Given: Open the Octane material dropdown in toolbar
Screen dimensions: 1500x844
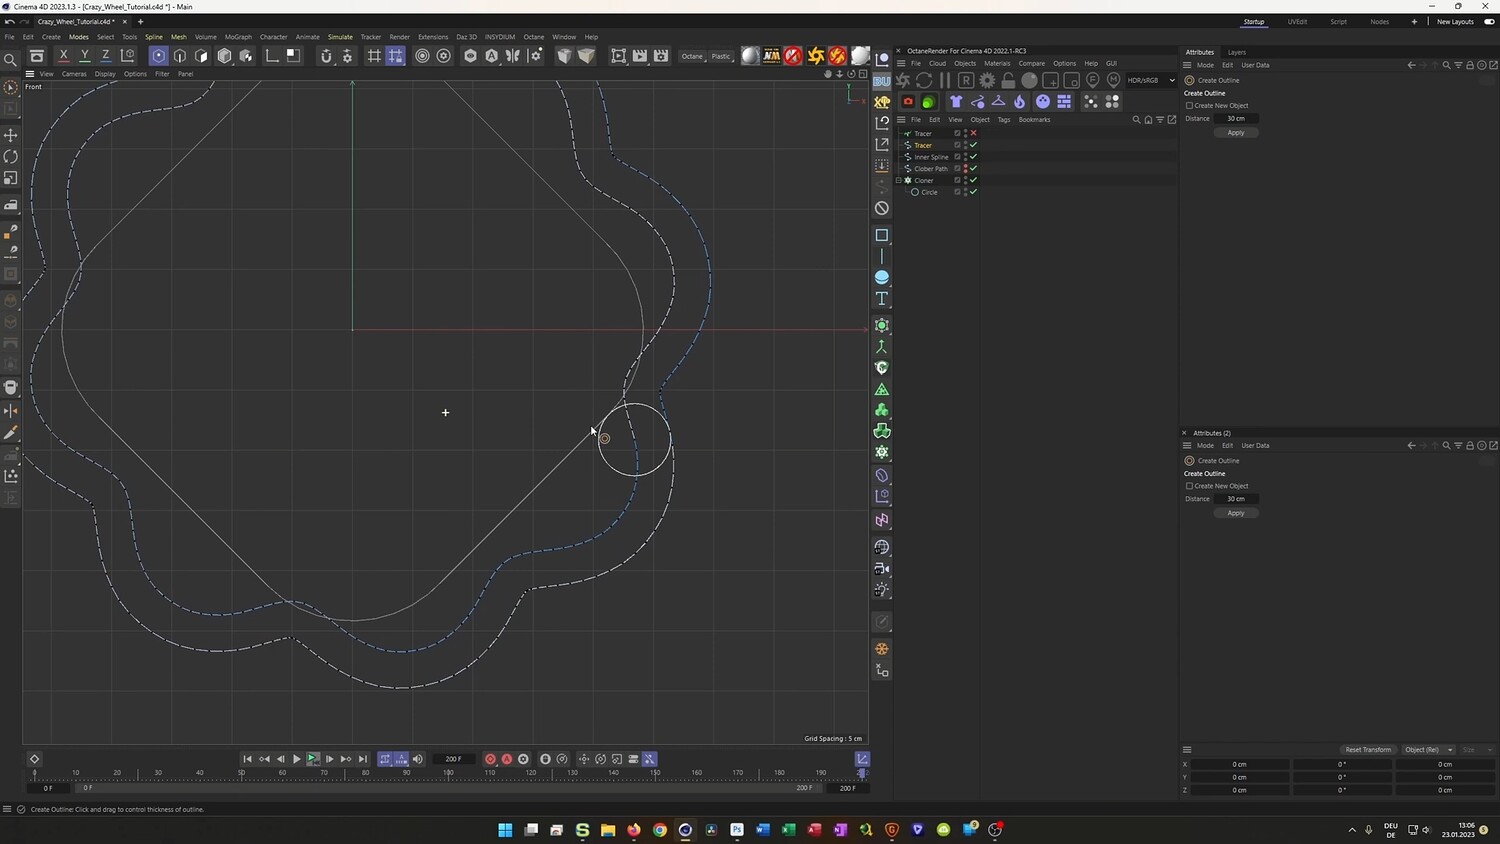Looking at the screenshot, I should coord(692,56).
